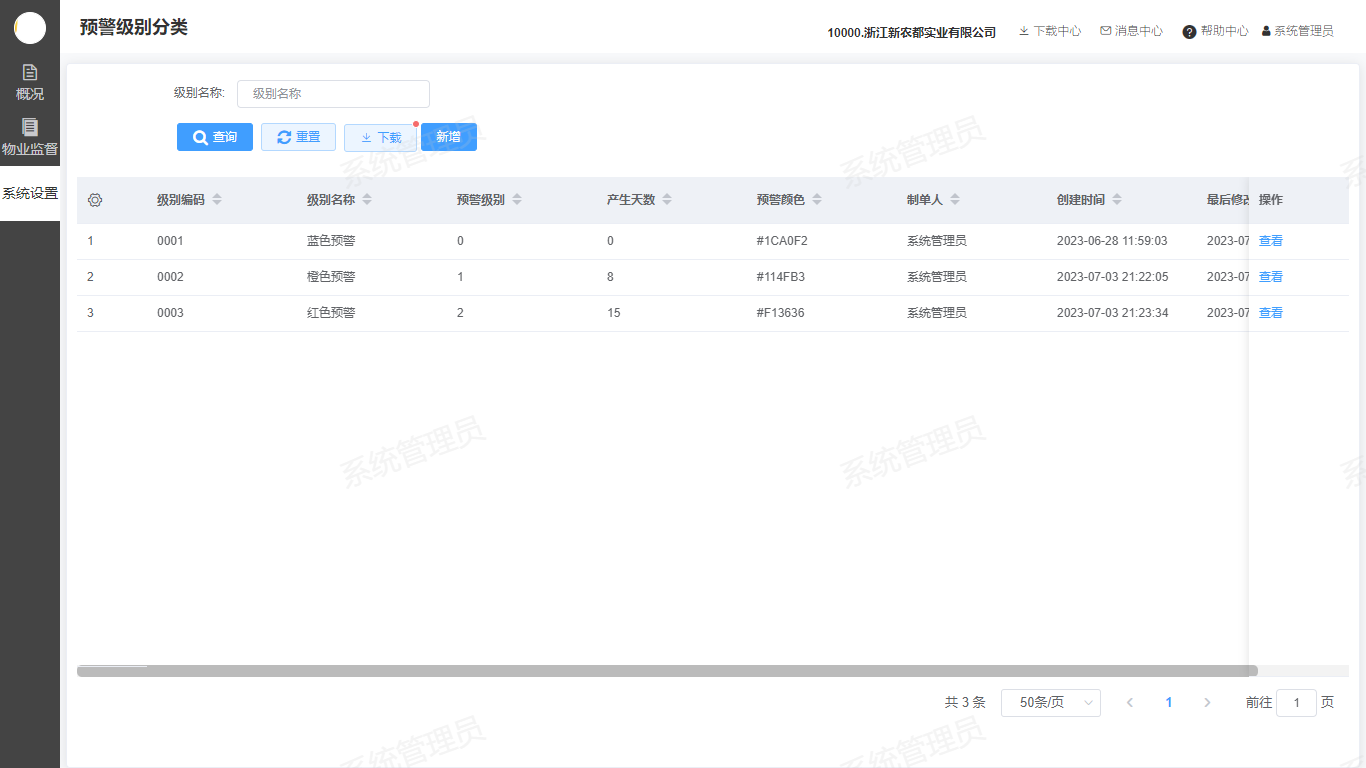1366x768 pixels.
Task: Open 消息中心 message center
Action: click(1131, 31)
